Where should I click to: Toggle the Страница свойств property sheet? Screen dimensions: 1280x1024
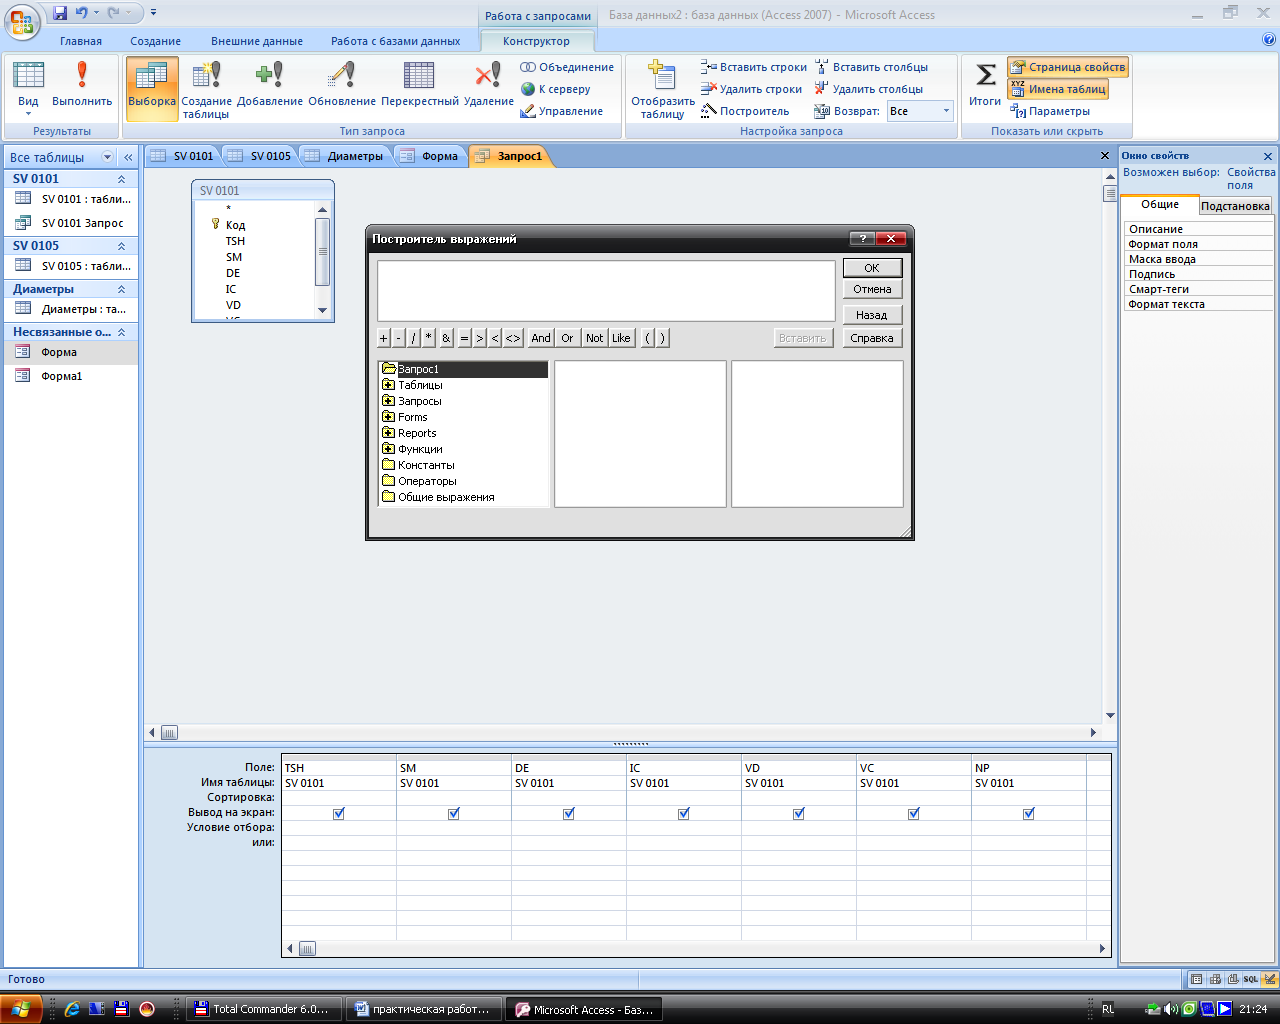[x=1068, y=67]
